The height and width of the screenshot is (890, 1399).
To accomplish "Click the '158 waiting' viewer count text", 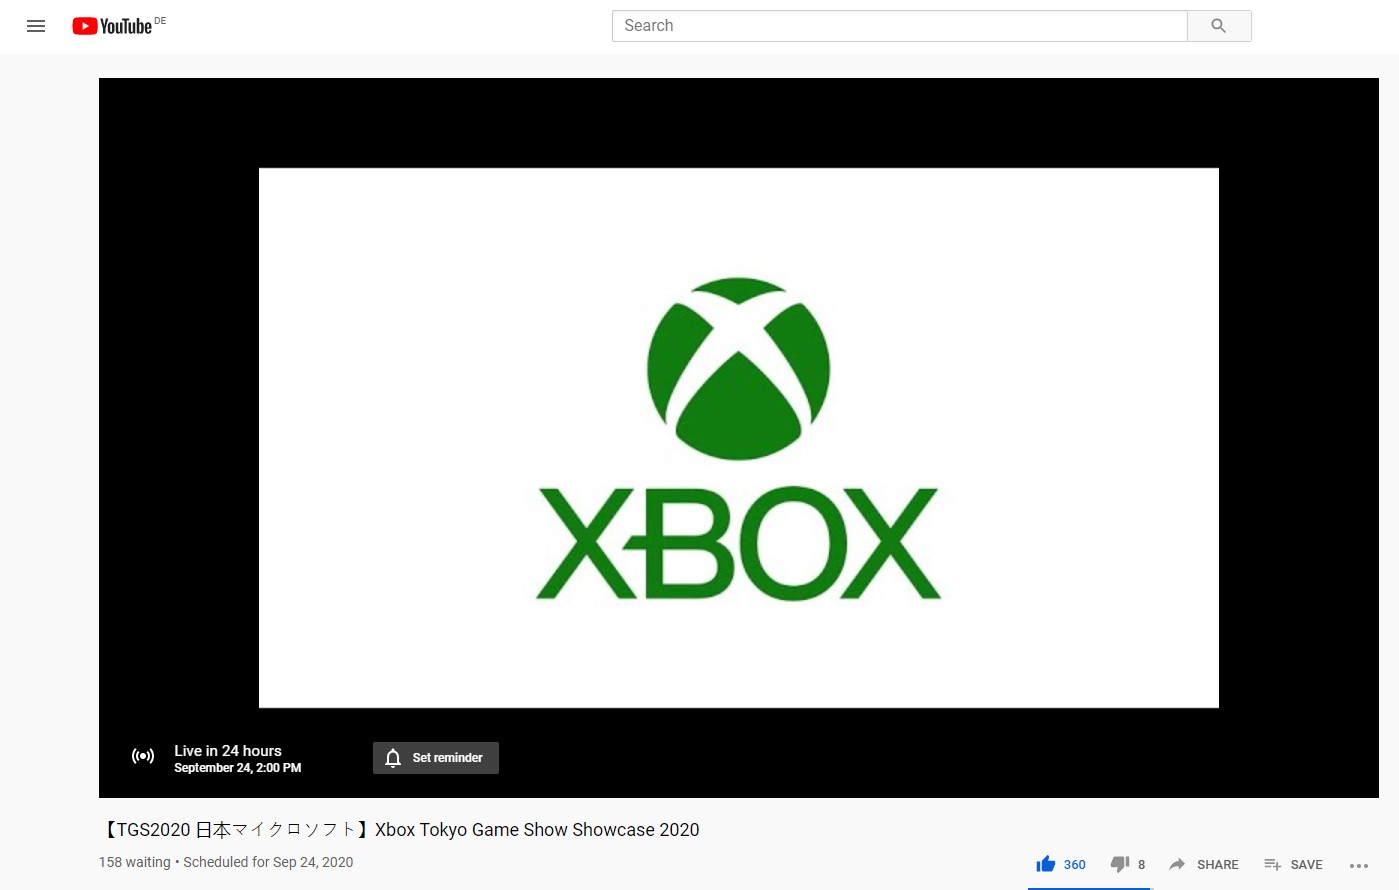I will point(135,862).
